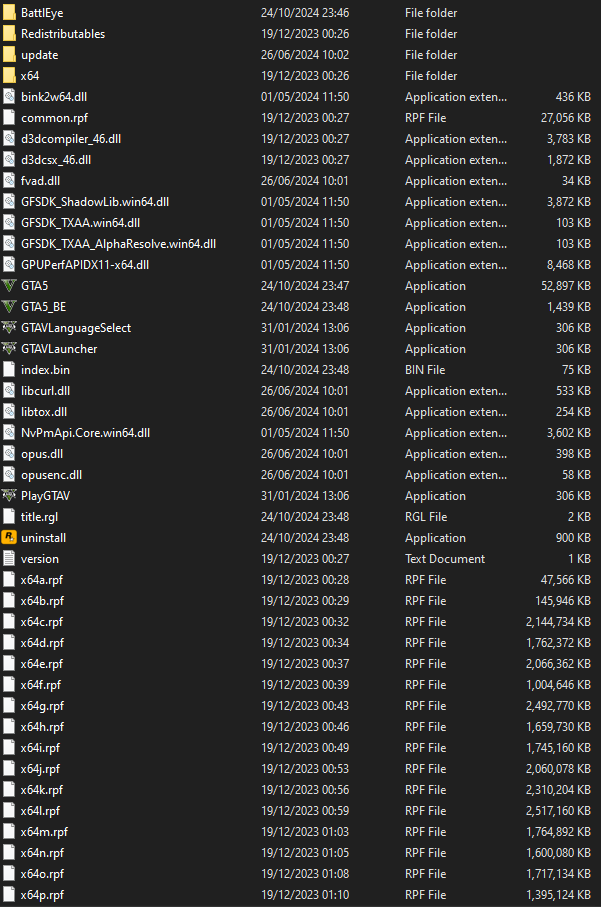Select the x64m.rpf file name

coord(44,832)
